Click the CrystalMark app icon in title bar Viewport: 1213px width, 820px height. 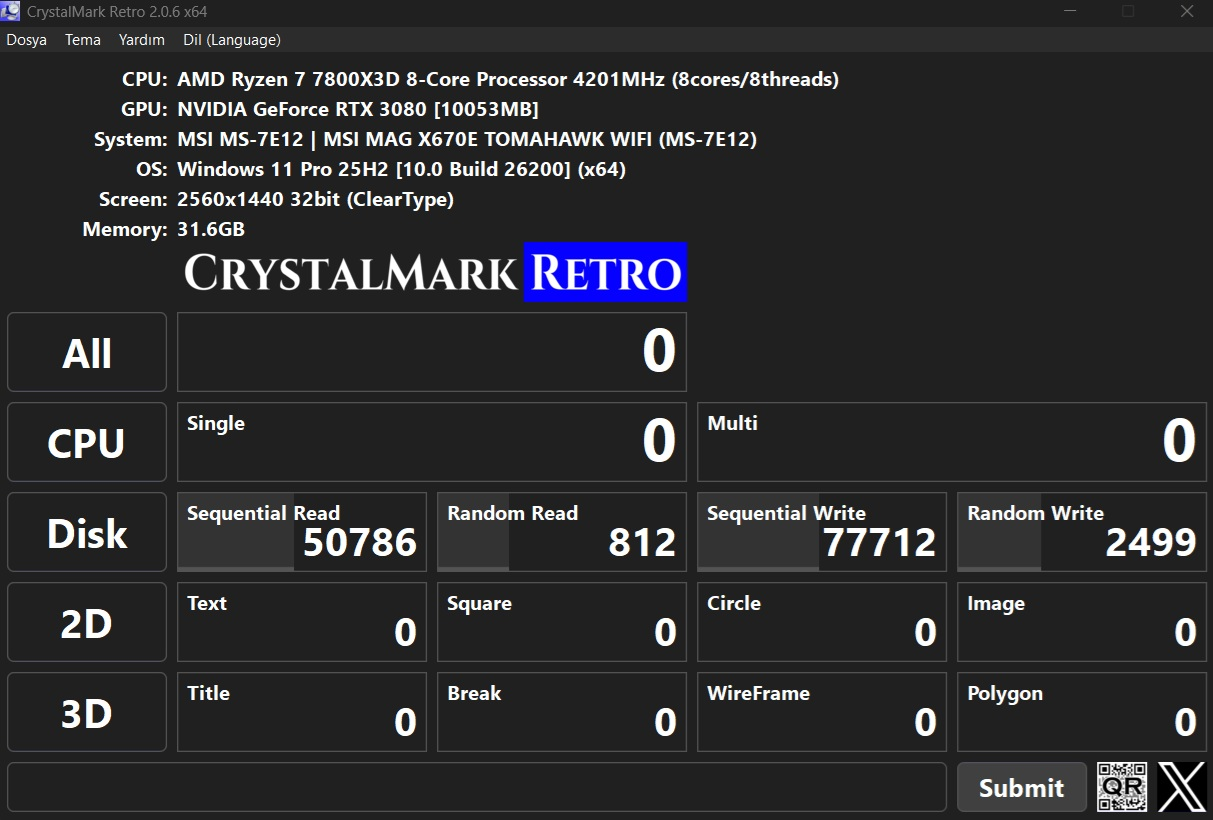[11, 12]
